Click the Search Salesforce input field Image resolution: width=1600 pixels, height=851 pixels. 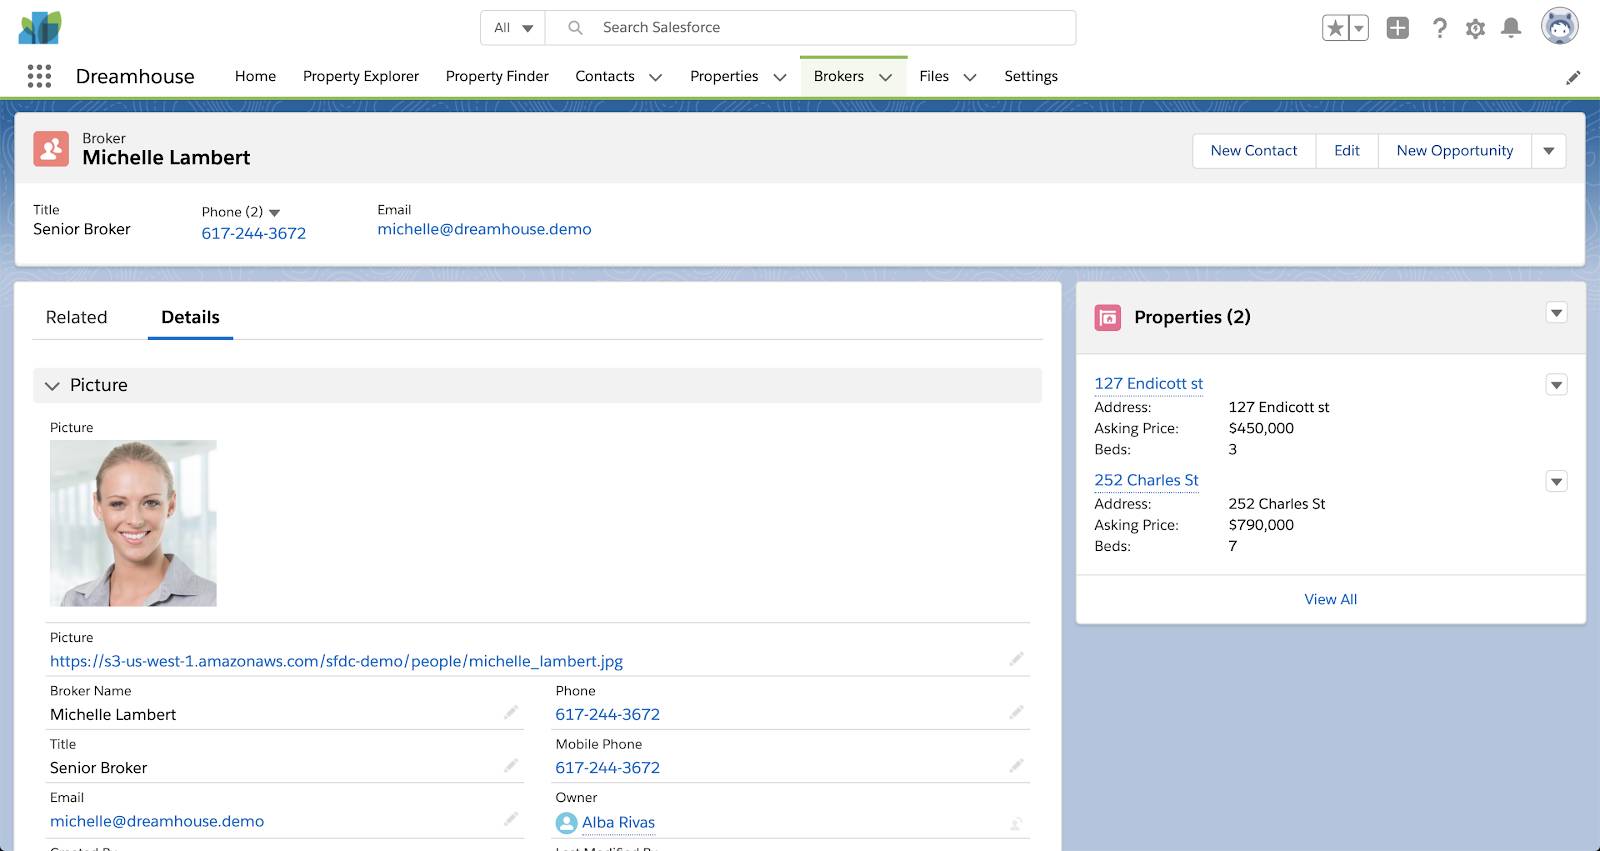tap(810, 28)
